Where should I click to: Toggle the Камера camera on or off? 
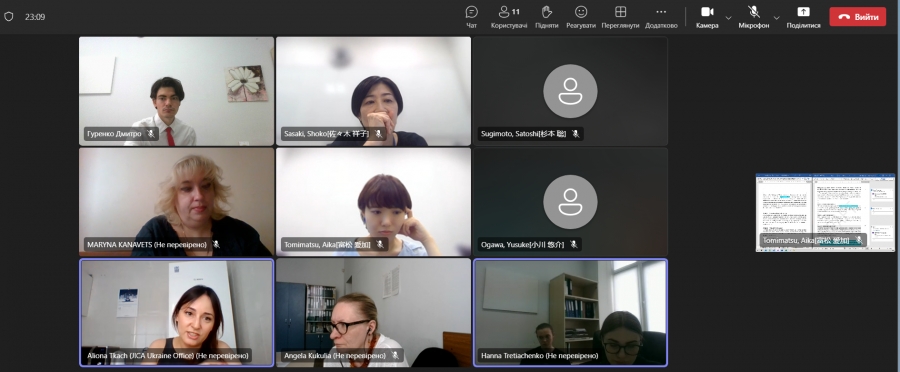click(707, 17)
